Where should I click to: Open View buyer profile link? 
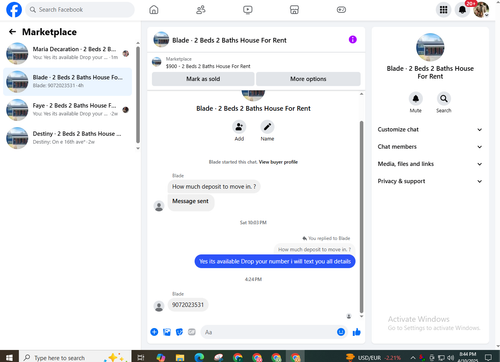[278, 162]
